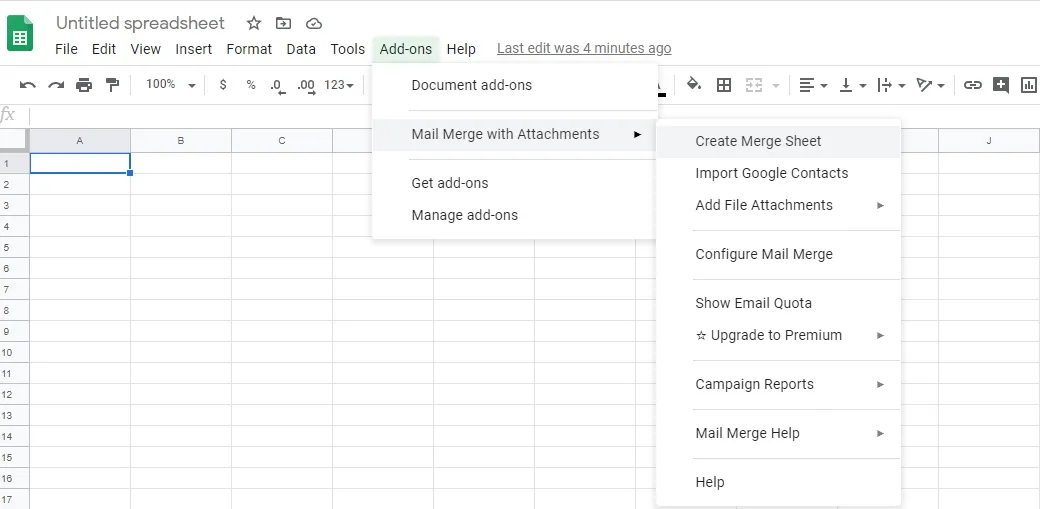Viewport: 1040px width, 509px height.
Task: Select Create Merge Sheet
Action: click(779, 141)
